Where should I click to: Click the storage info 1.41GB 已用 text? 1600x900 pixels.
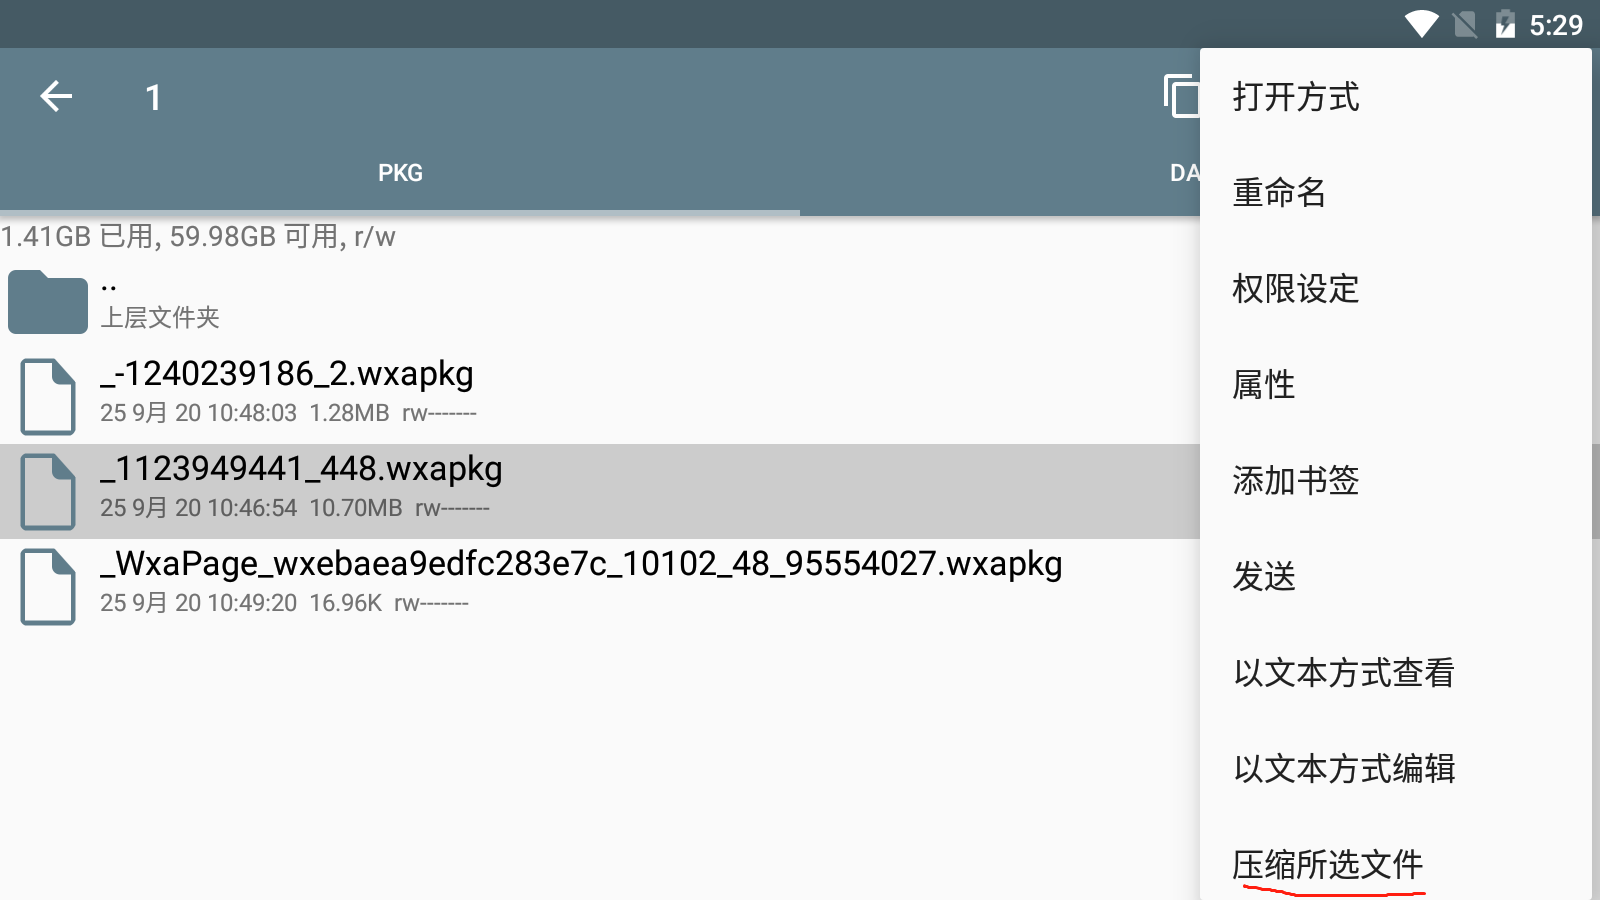tap(198, 237)
